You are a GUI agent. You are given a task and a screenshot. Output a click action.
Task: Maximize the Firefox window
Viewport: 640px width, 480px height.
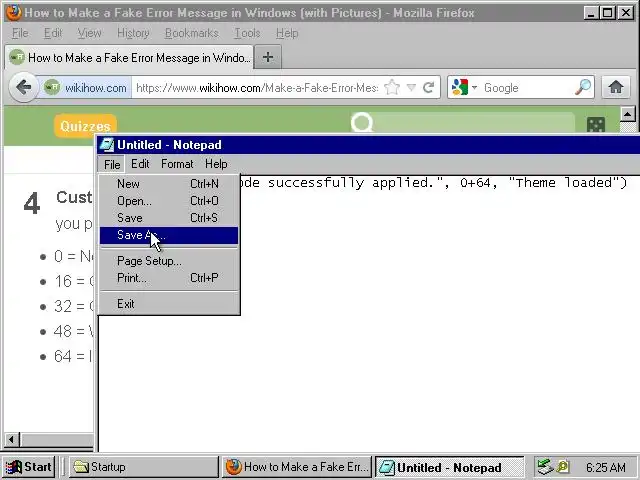coord(607,13)
